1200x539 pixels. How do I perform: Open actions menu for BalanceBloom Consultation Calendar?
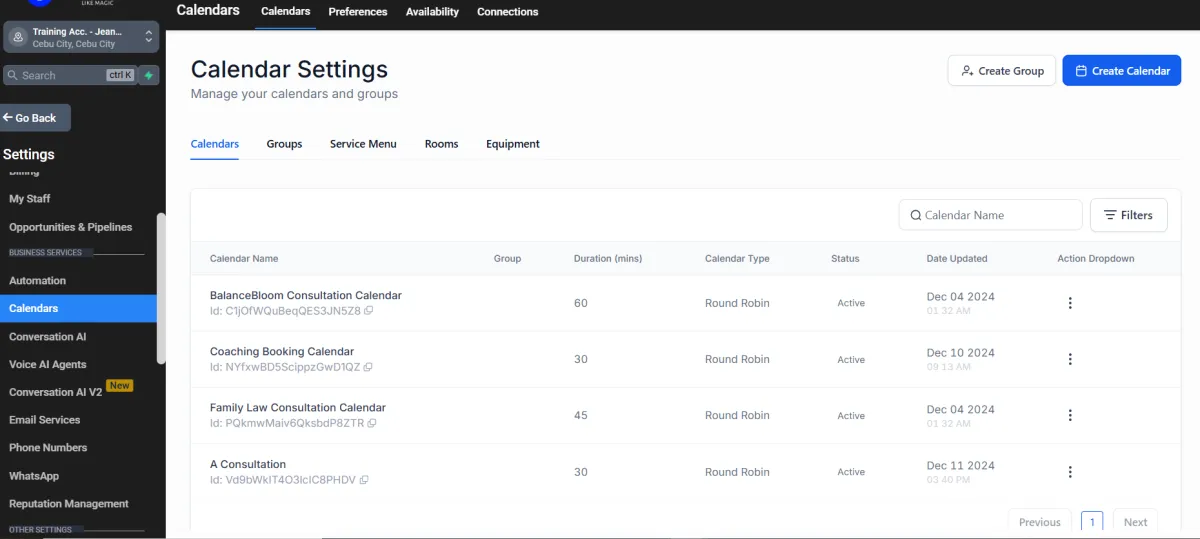pyautogui.click(x=1070, y=303)
